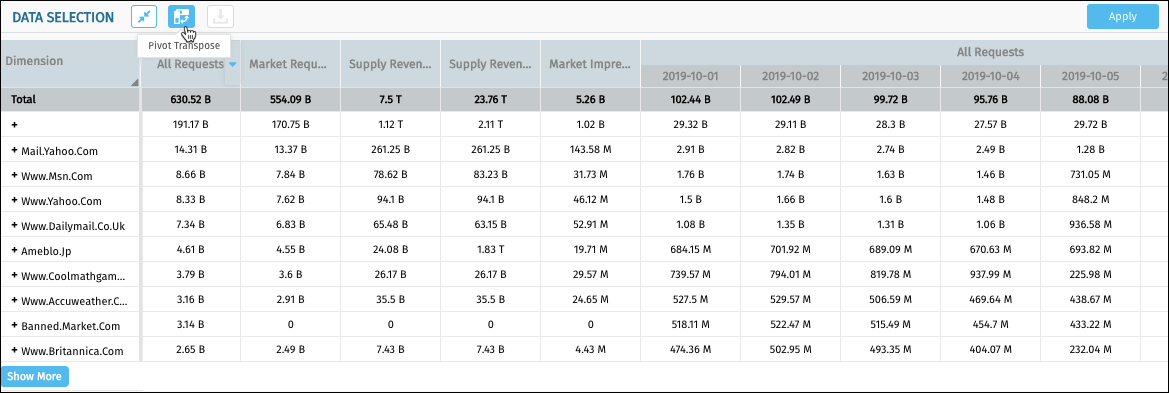The width and height of the screenshot is (1169, 393).
Task: Expand the unnamed first dimension row
Action: point(14,124)
